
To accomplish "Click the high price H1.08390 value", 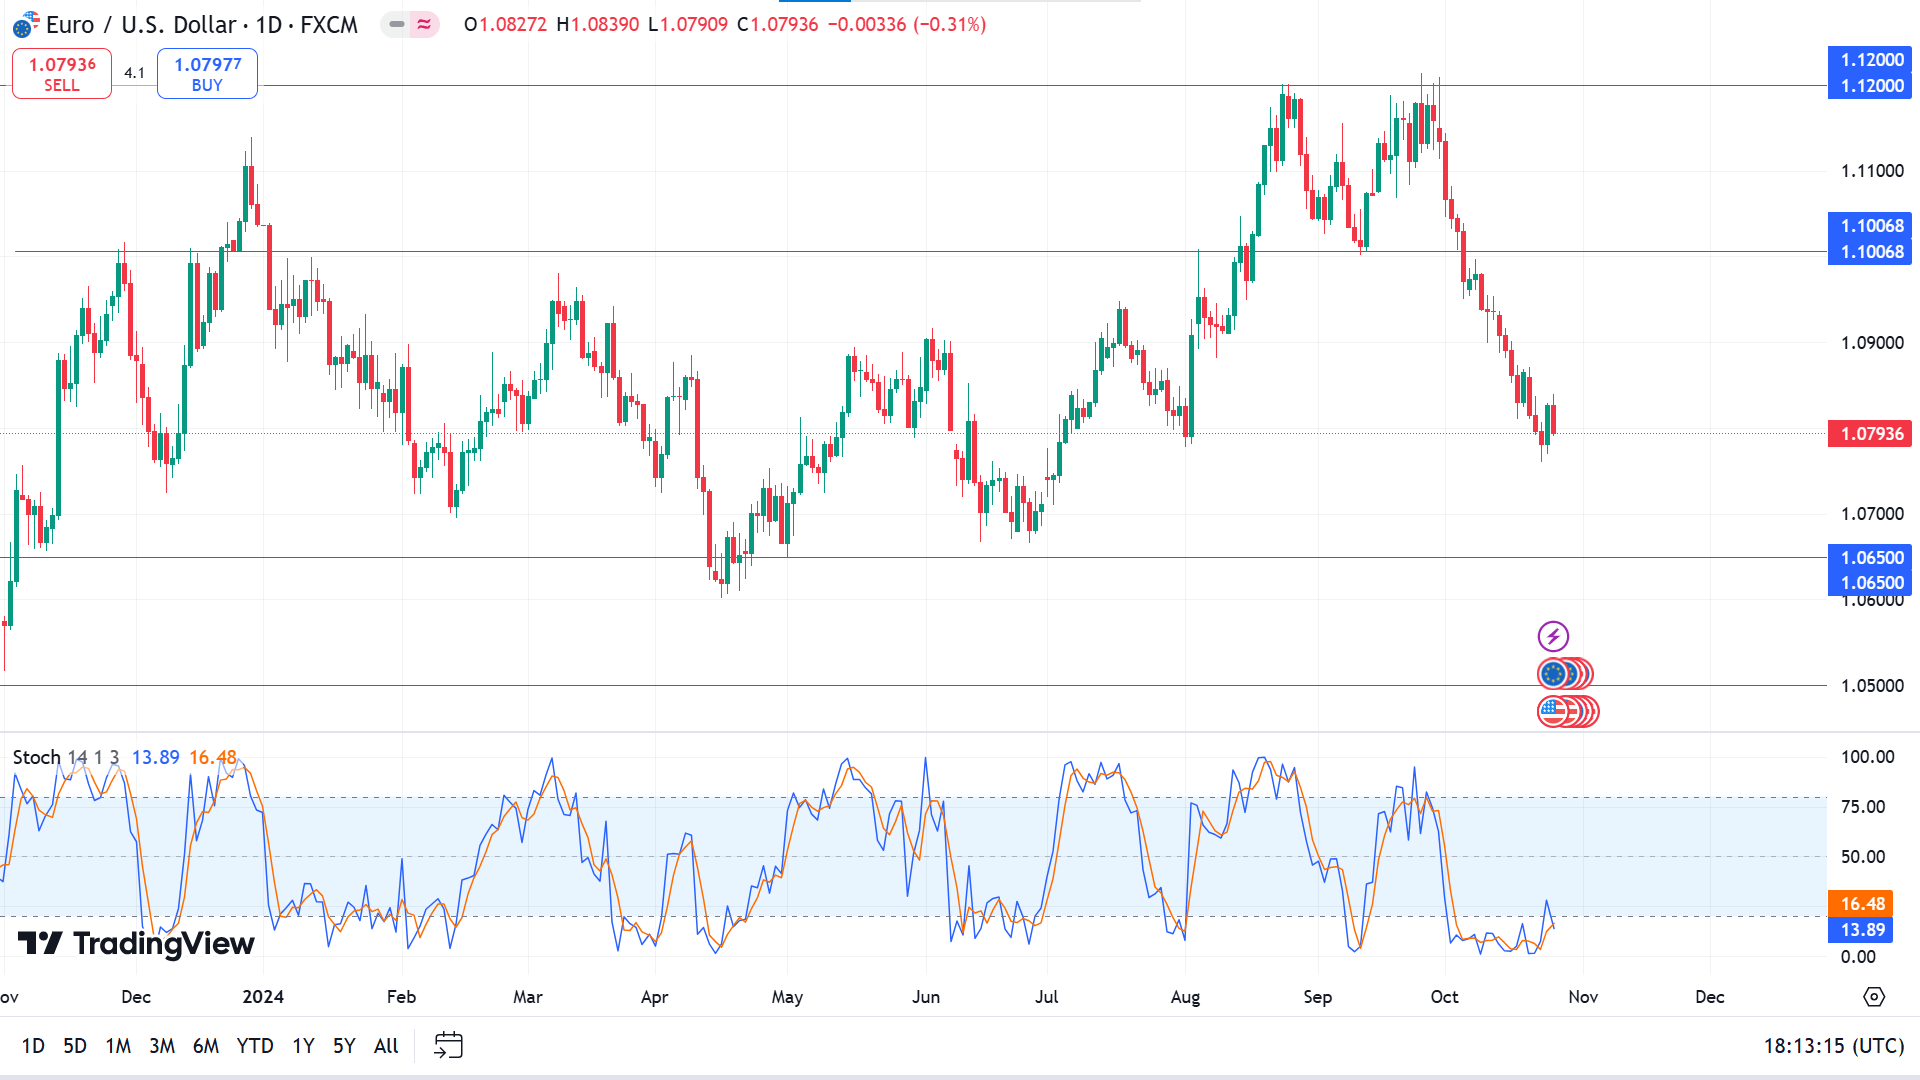I will point(597,24).
